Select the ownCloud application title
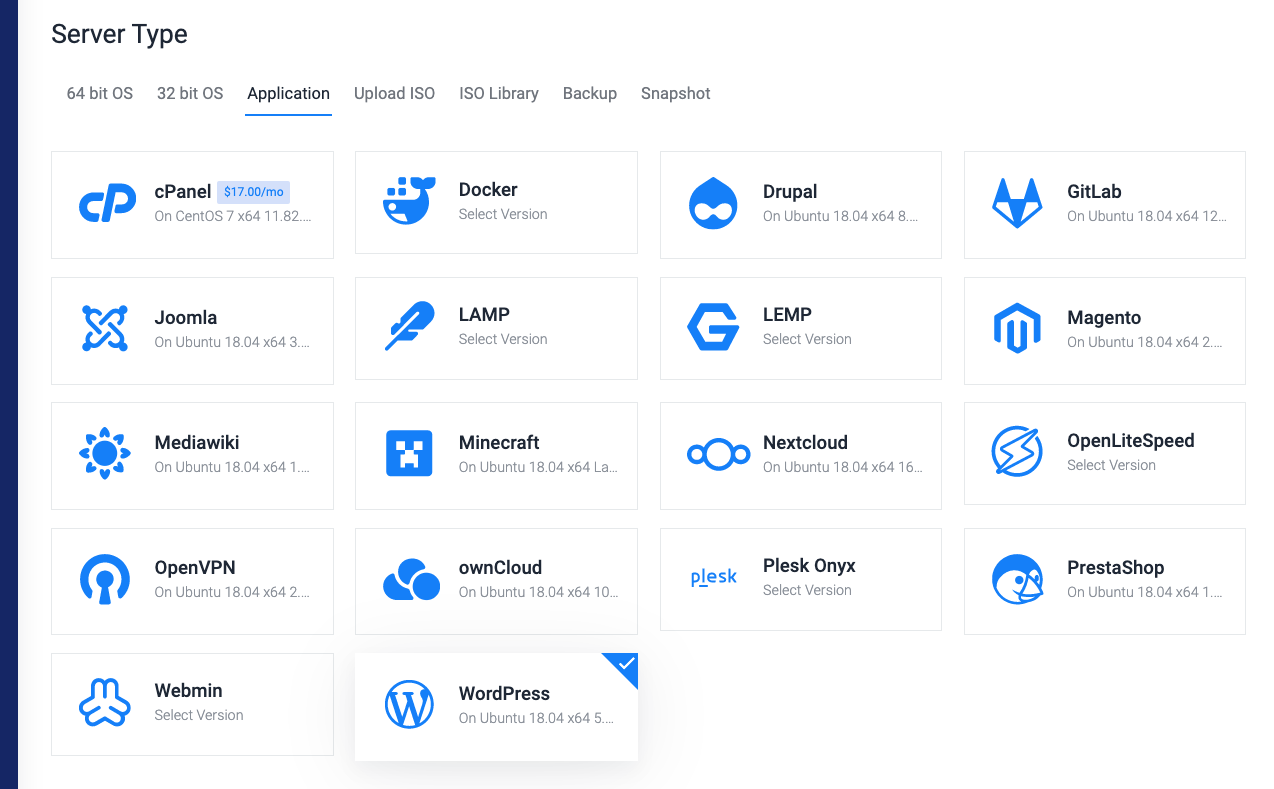This screenshot has width=1274, height=789. tap(500, 567)
